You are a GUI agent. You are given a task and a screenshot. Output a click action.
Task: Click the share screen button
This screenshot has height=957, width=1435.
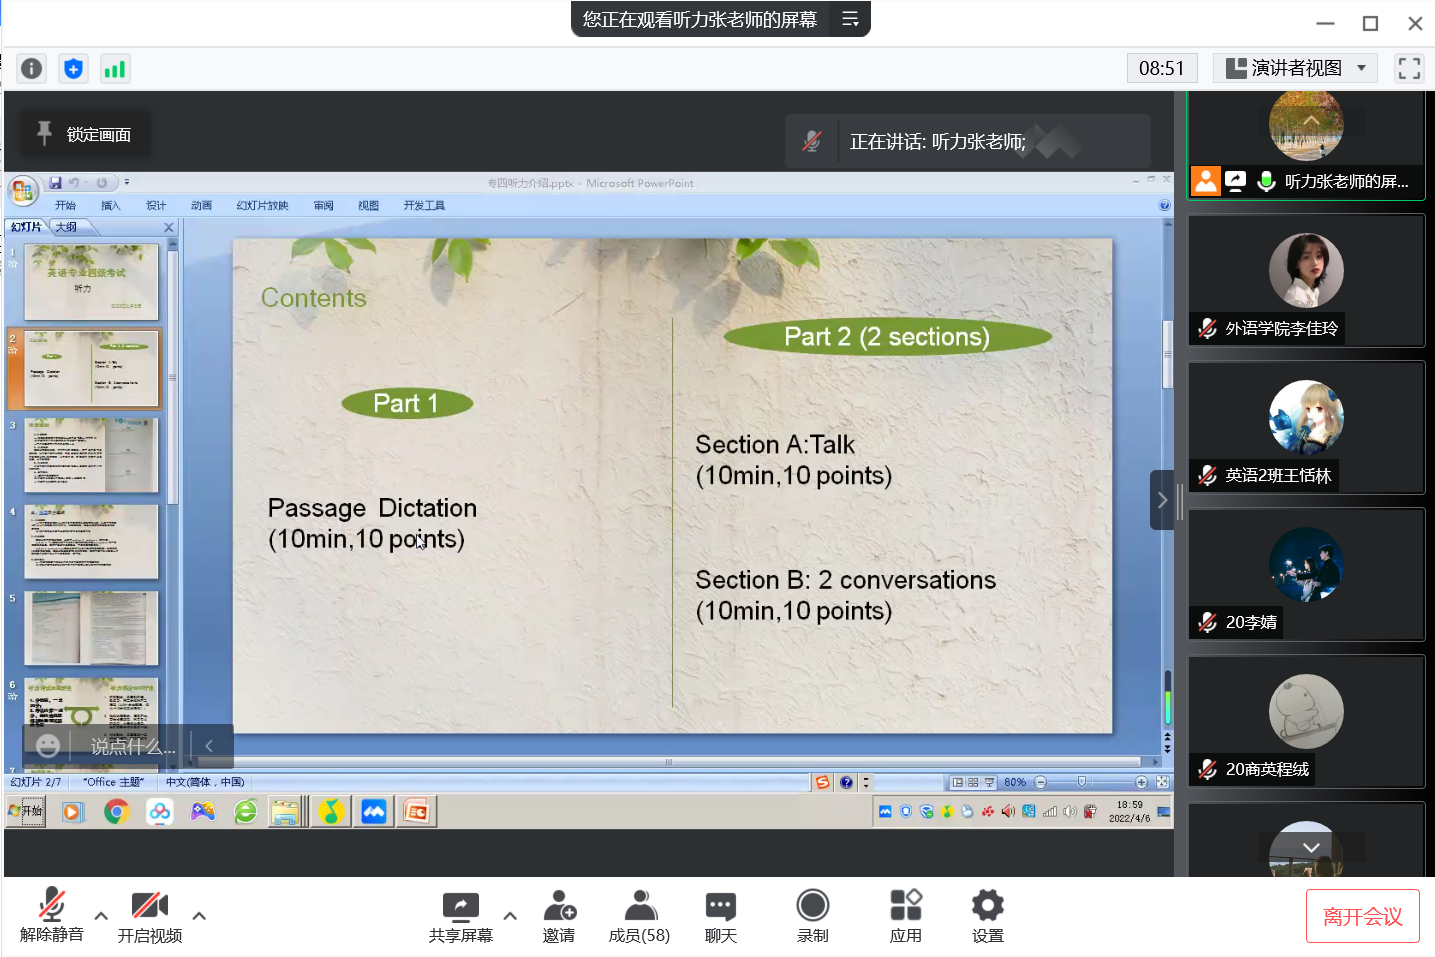click(460, 916)
